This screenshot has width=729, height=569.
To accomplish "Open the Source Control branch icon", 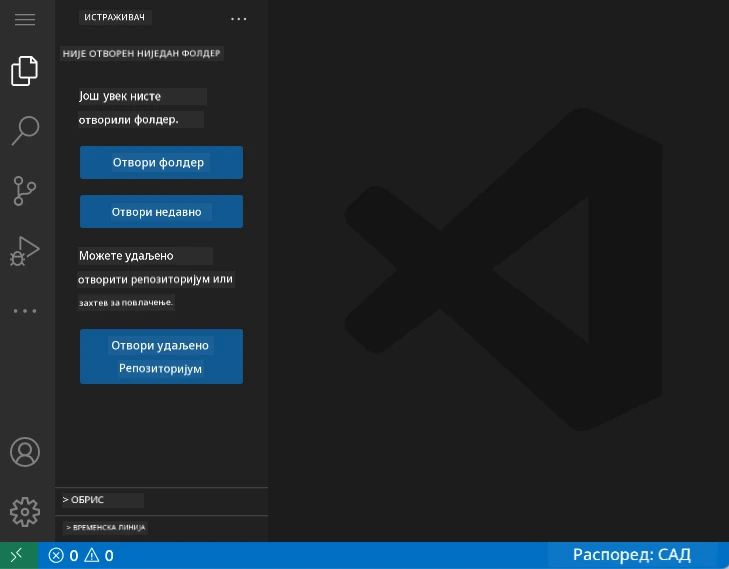I will [25, 191].
